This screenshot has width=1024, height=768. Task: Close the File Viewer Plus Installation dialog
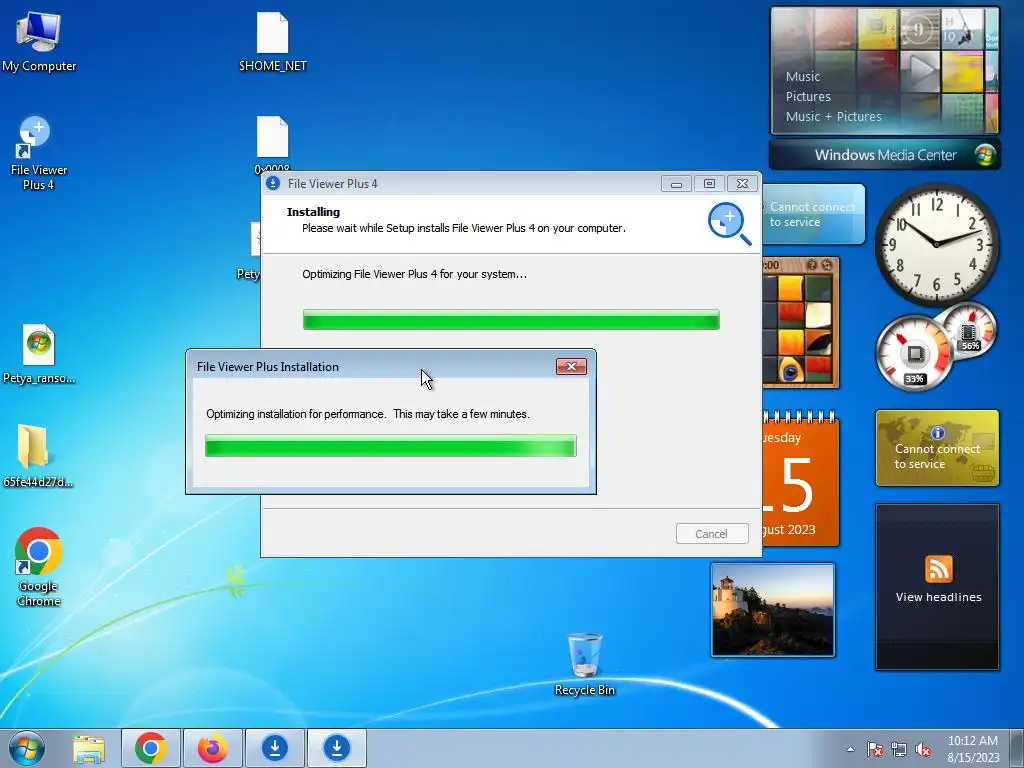(571, 366)
